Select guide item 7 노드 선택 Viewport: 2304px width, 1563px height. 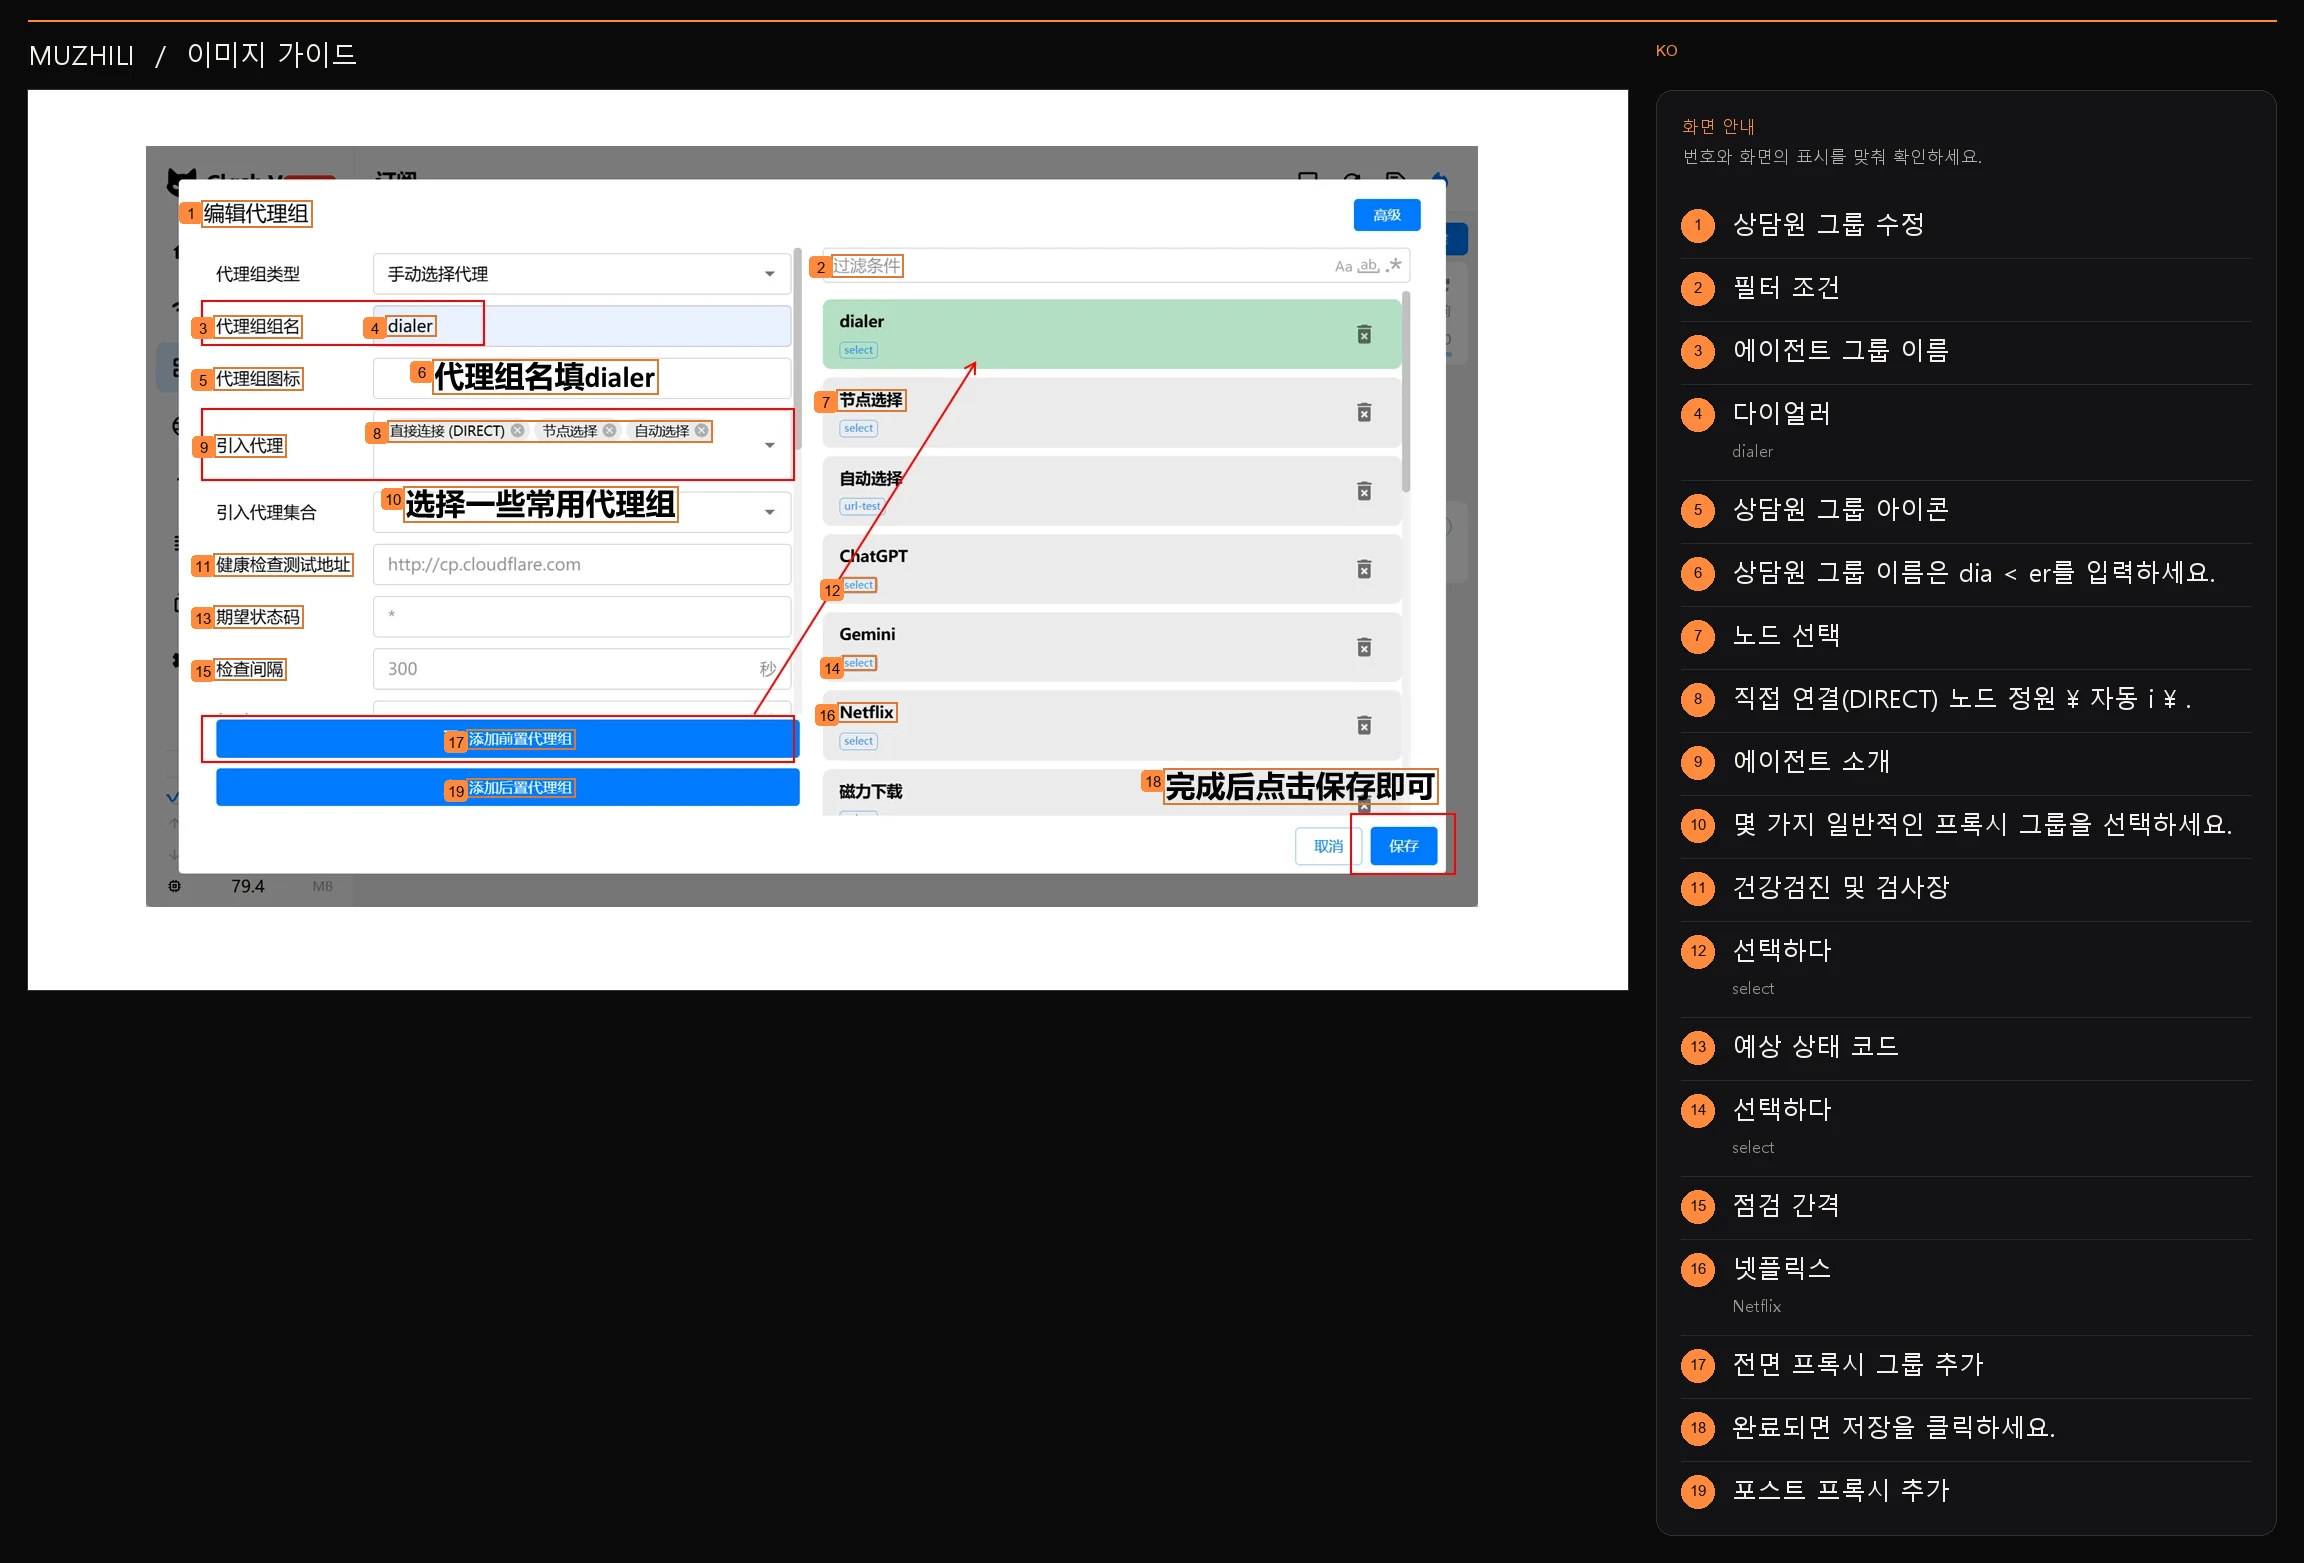(x=1966, y=636)
